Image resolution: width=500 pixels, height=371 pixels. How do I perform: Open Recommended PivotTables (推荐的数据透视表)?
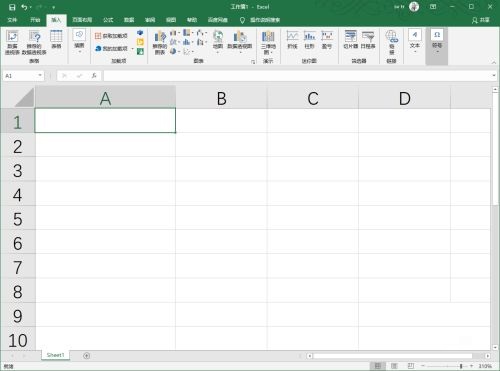pos(34,42)
